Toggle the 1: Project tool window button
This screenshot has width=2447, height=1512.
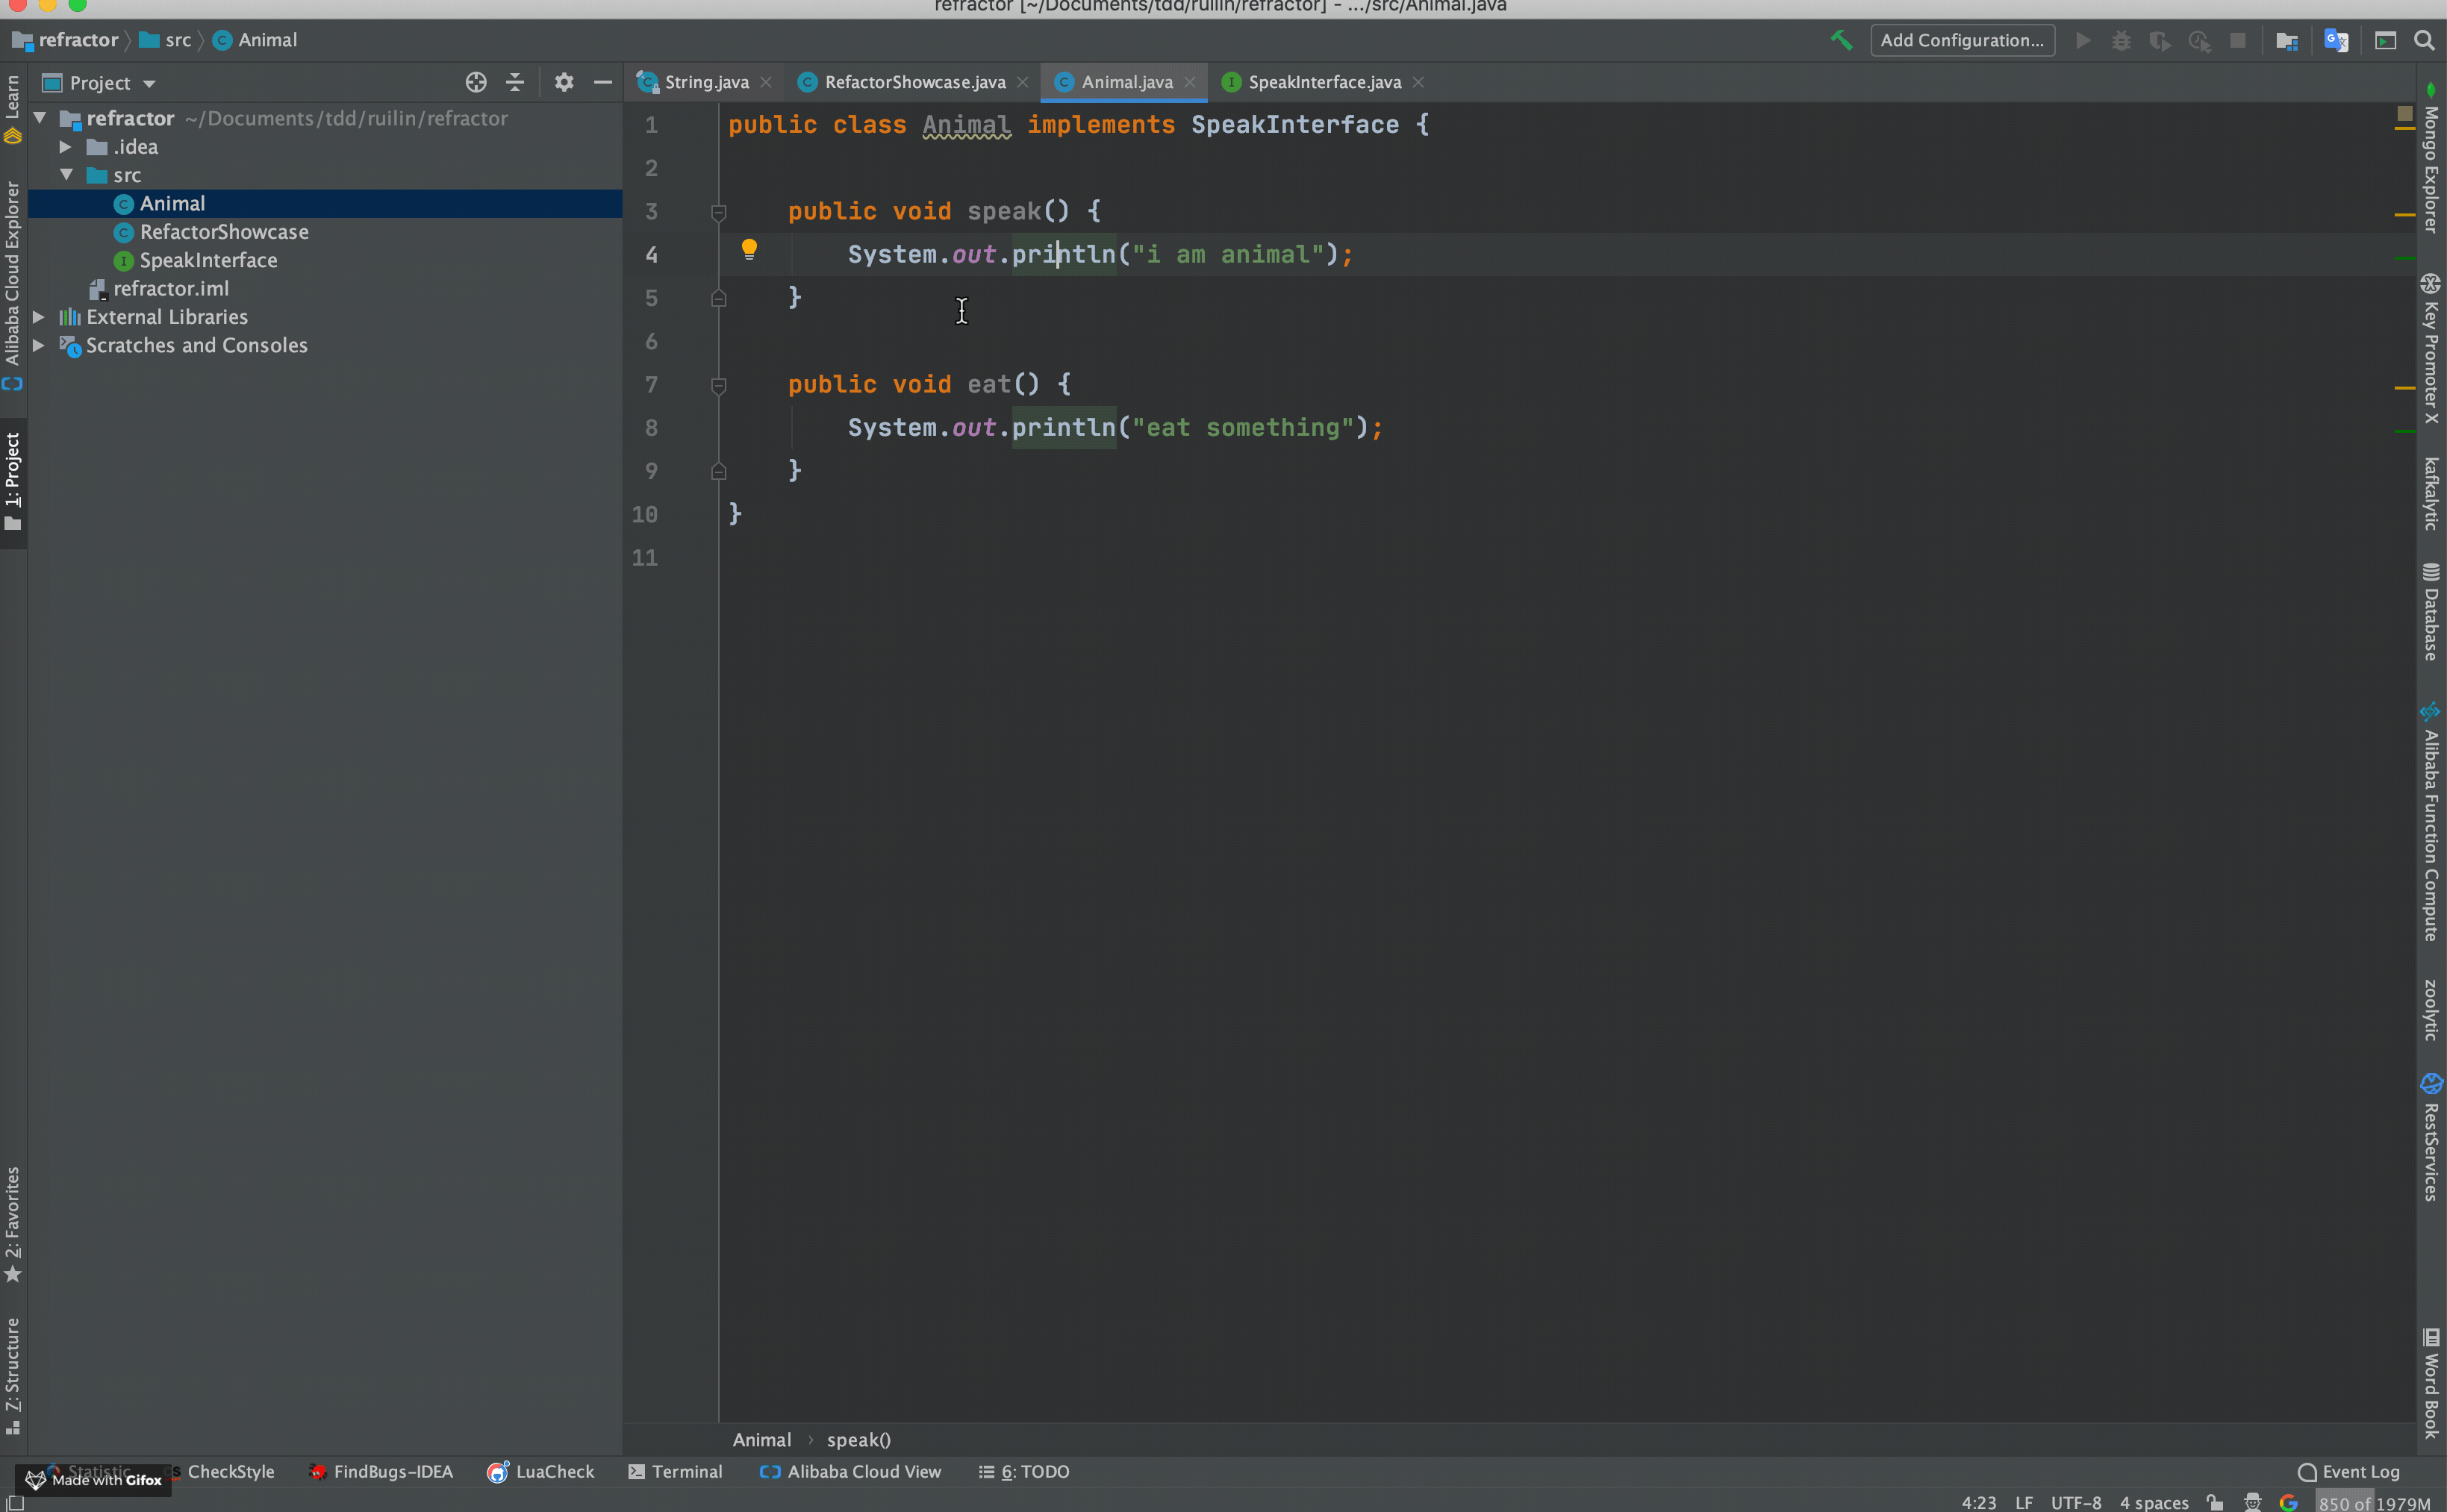(13, 482)
